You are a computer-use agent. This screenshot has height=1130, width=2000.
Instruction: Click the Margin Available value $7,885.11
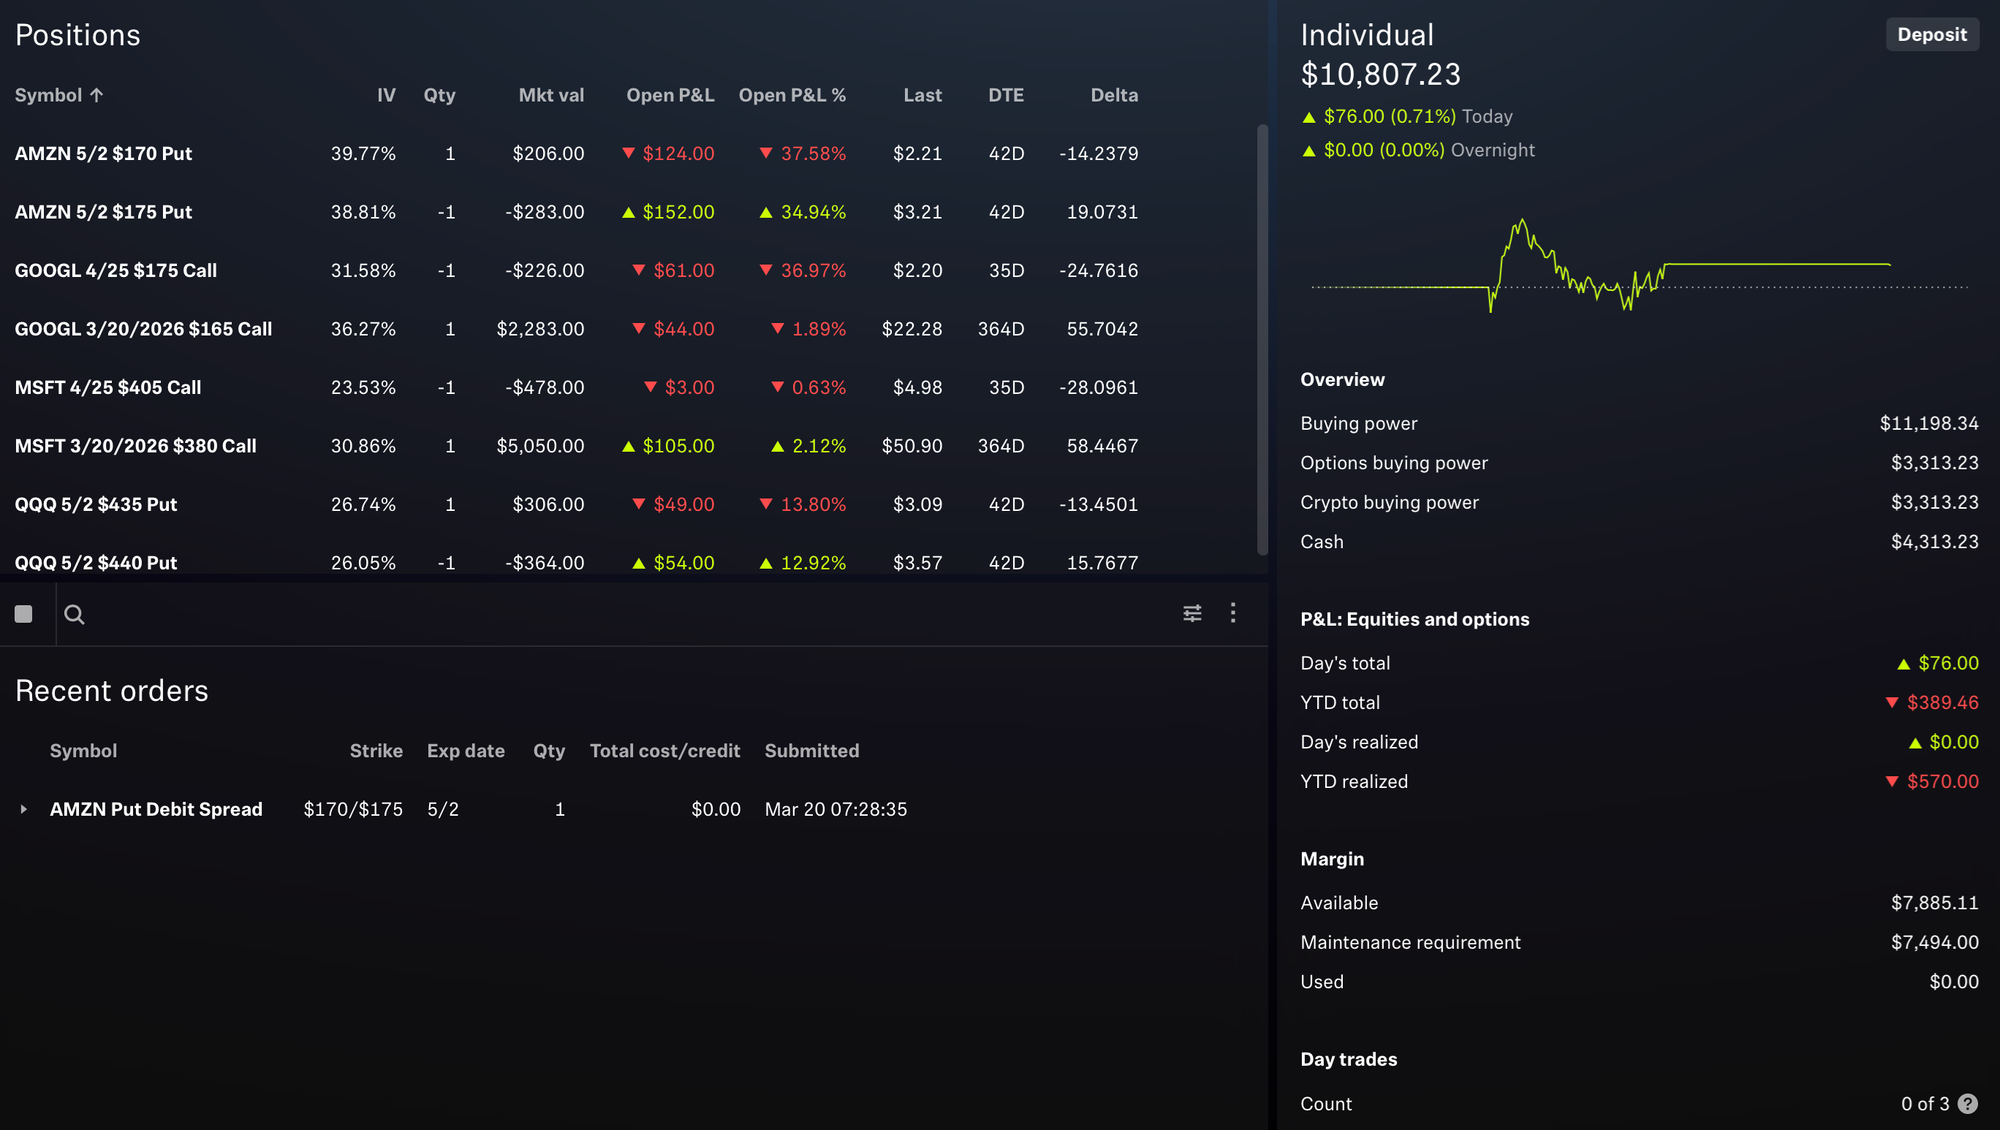click(x=1934, y=903)
